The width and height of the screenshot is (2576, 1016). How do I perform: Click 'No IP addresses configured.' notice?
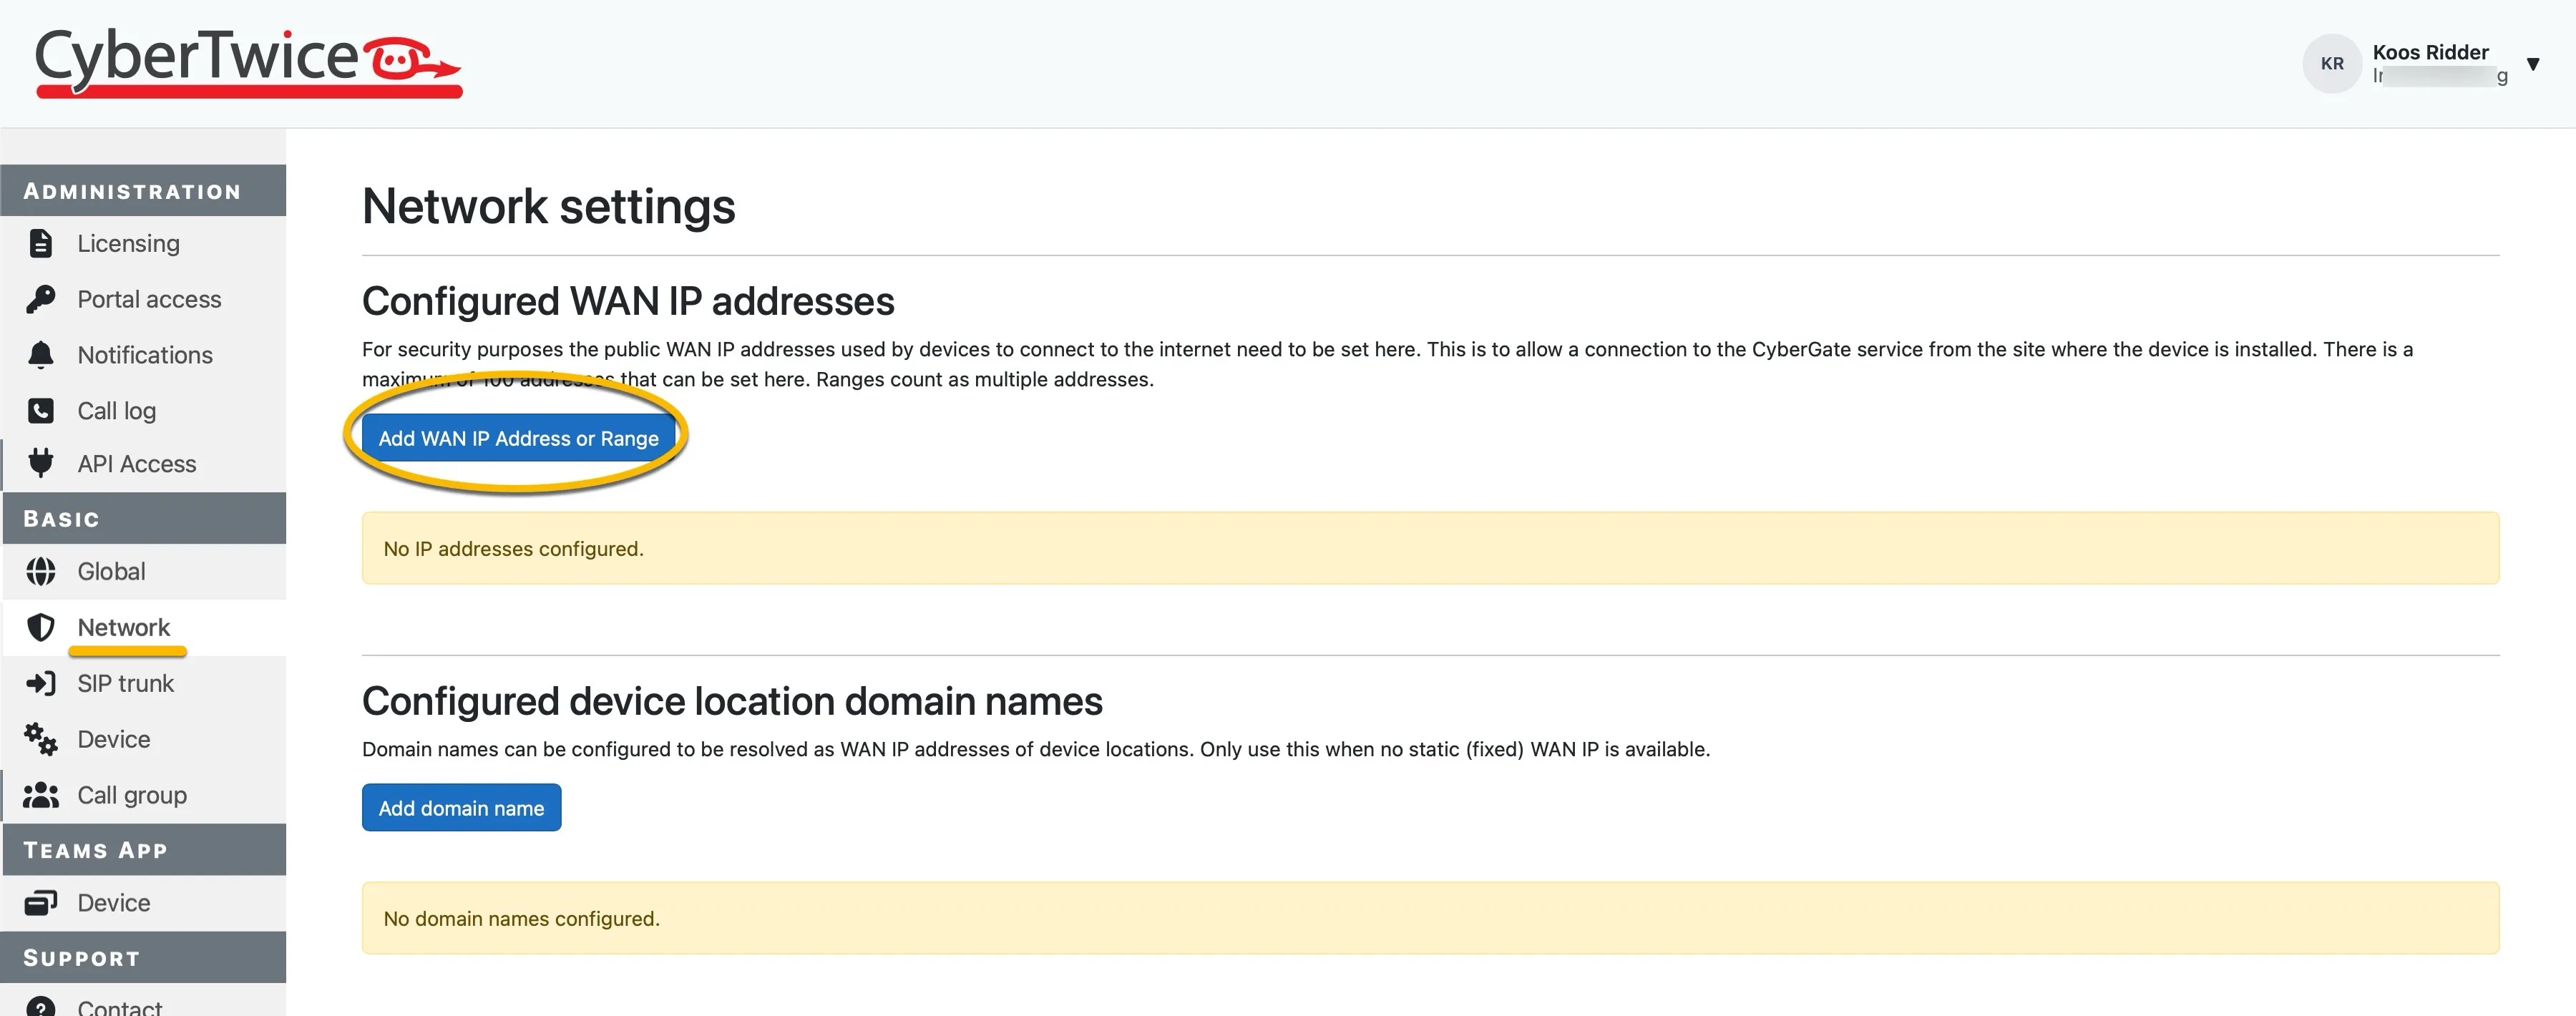(x=1430, y=548)
